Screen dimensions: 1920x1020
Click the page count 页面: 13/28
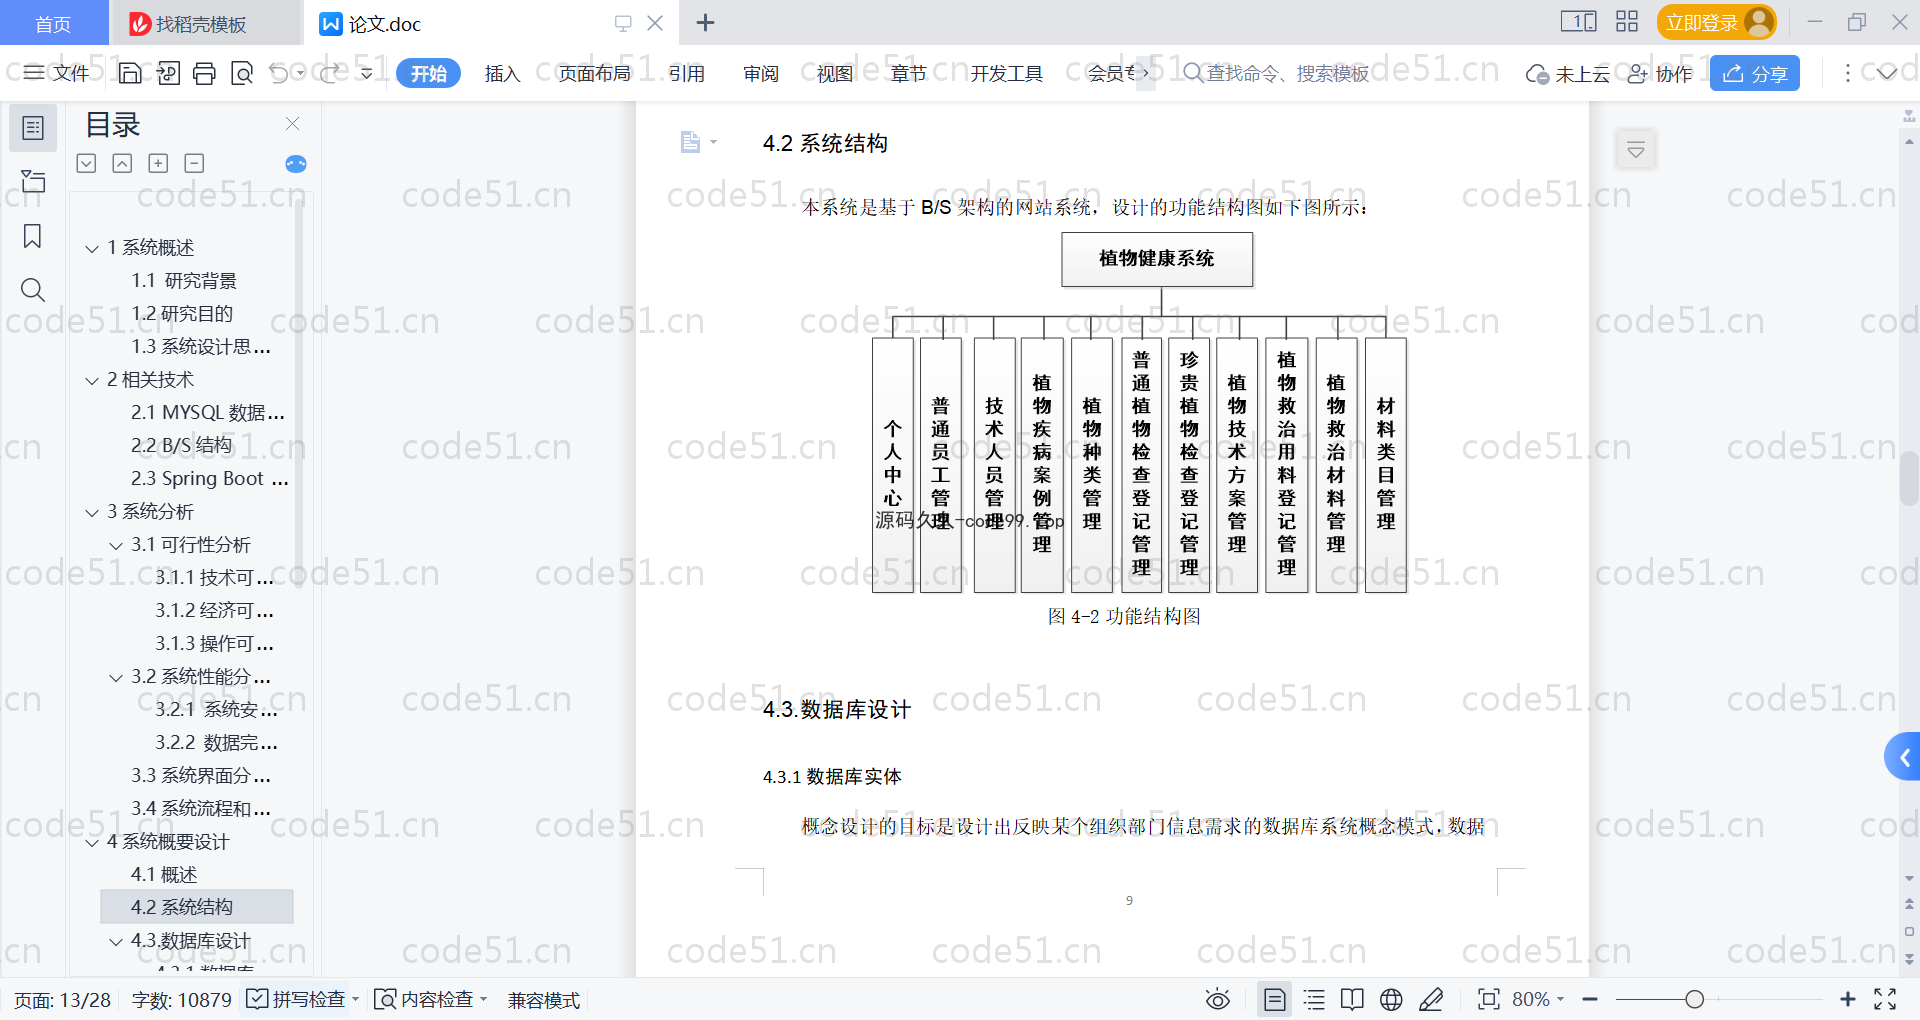pos(62,1000)
